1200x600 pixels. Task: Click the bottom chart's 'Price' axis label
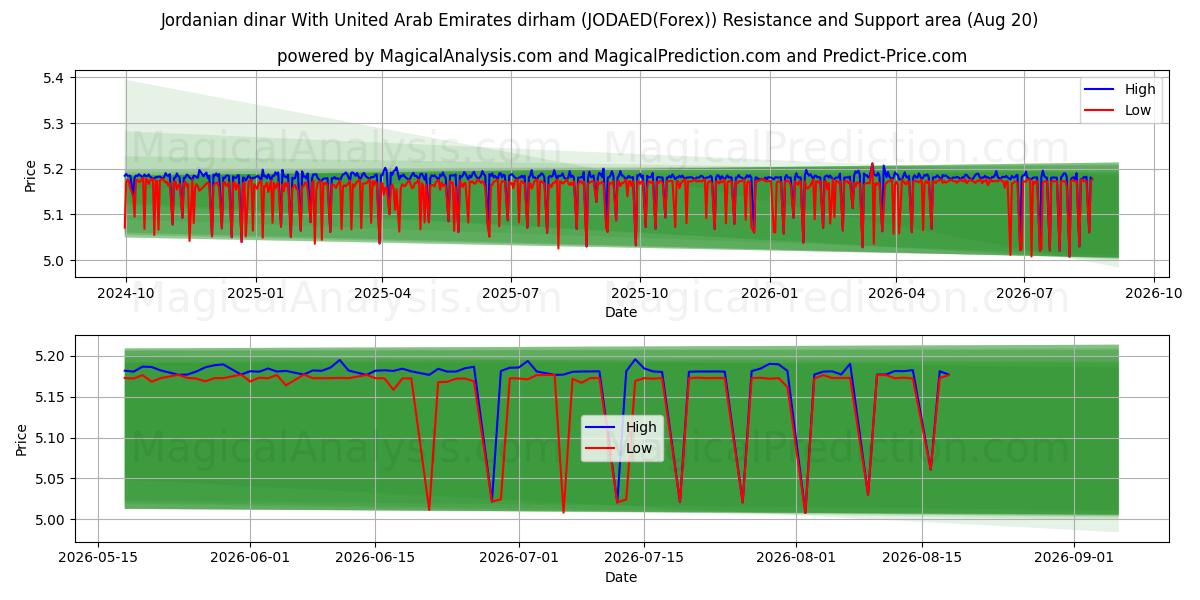23,439
